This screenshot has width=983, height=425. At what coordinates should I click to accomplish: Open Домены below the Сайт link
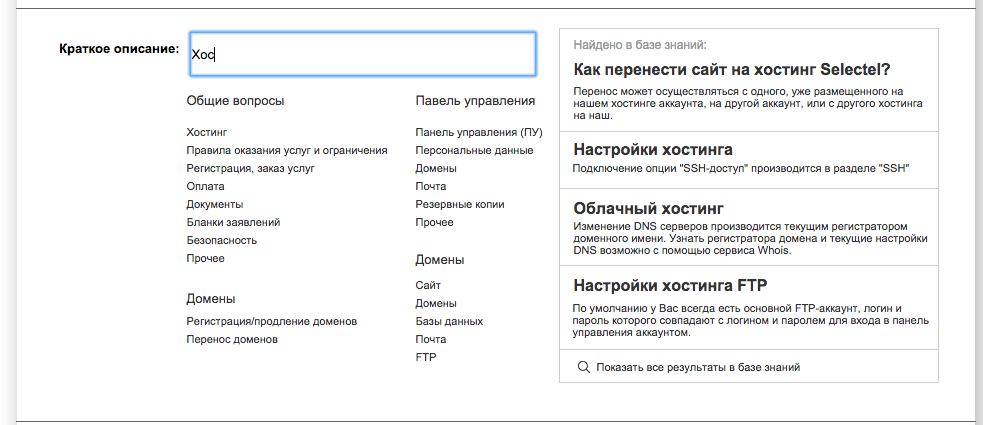436,303
